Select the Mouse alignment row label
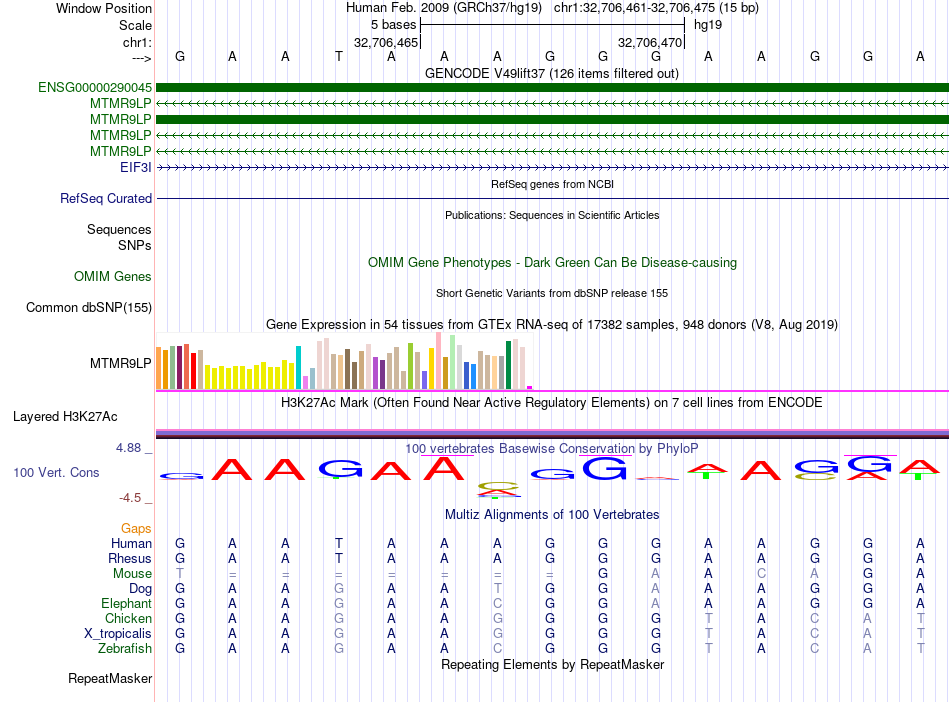The image size is (950, 702). click(132, 573)
